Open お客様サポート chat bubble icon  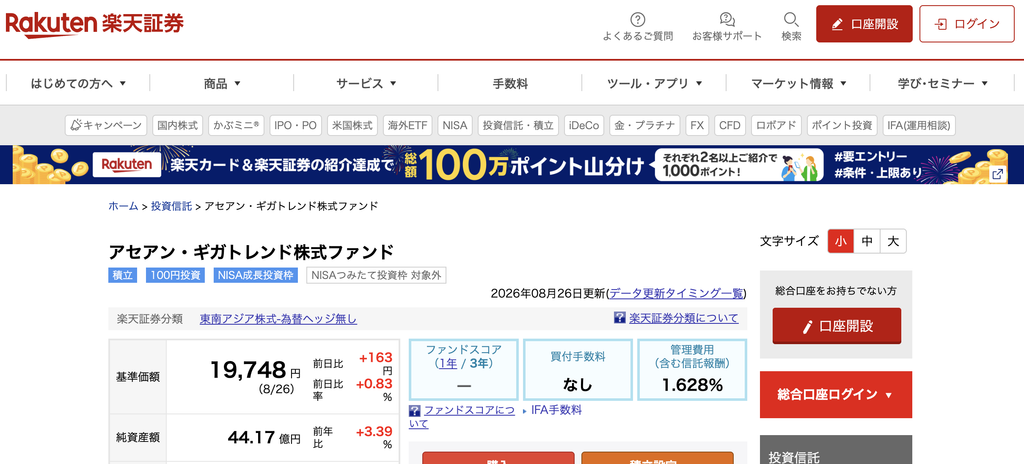coord(727,19)
